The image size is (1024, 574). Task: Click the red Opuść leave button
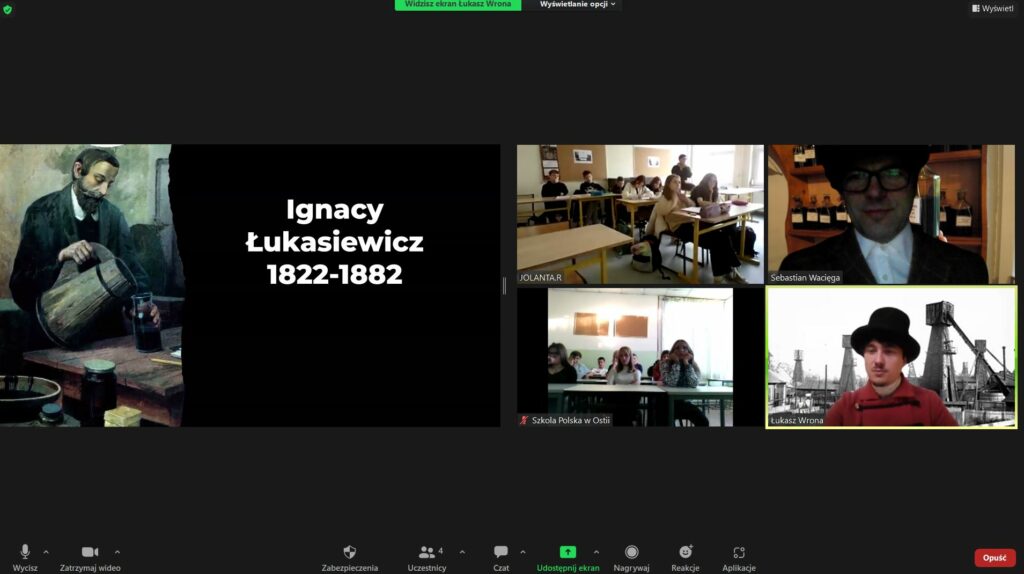point(994,558)
